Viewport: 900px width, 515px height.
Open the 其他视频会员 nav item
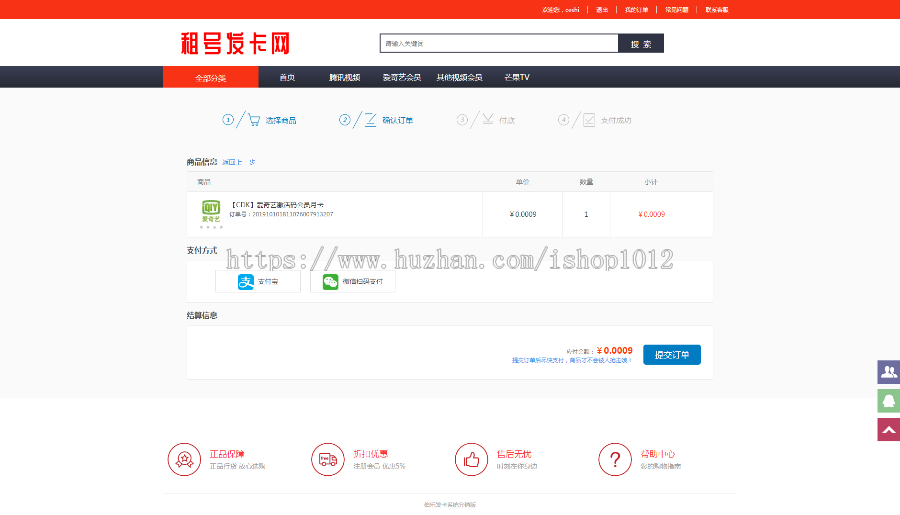[x=459, y=78]
